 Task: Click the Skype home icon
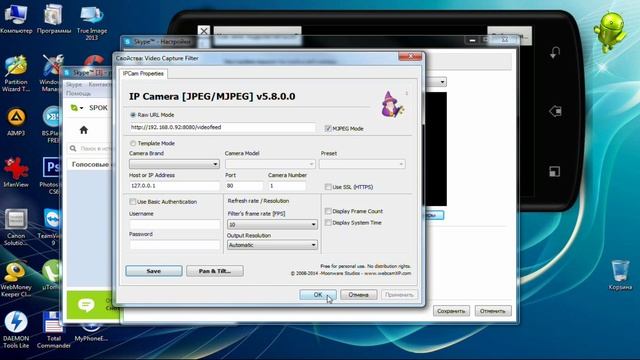coord(84,130)
